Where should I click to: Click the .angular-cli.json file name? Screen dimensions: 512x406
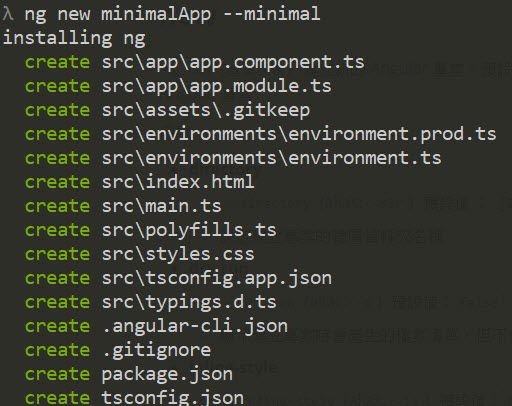point(195,327)
